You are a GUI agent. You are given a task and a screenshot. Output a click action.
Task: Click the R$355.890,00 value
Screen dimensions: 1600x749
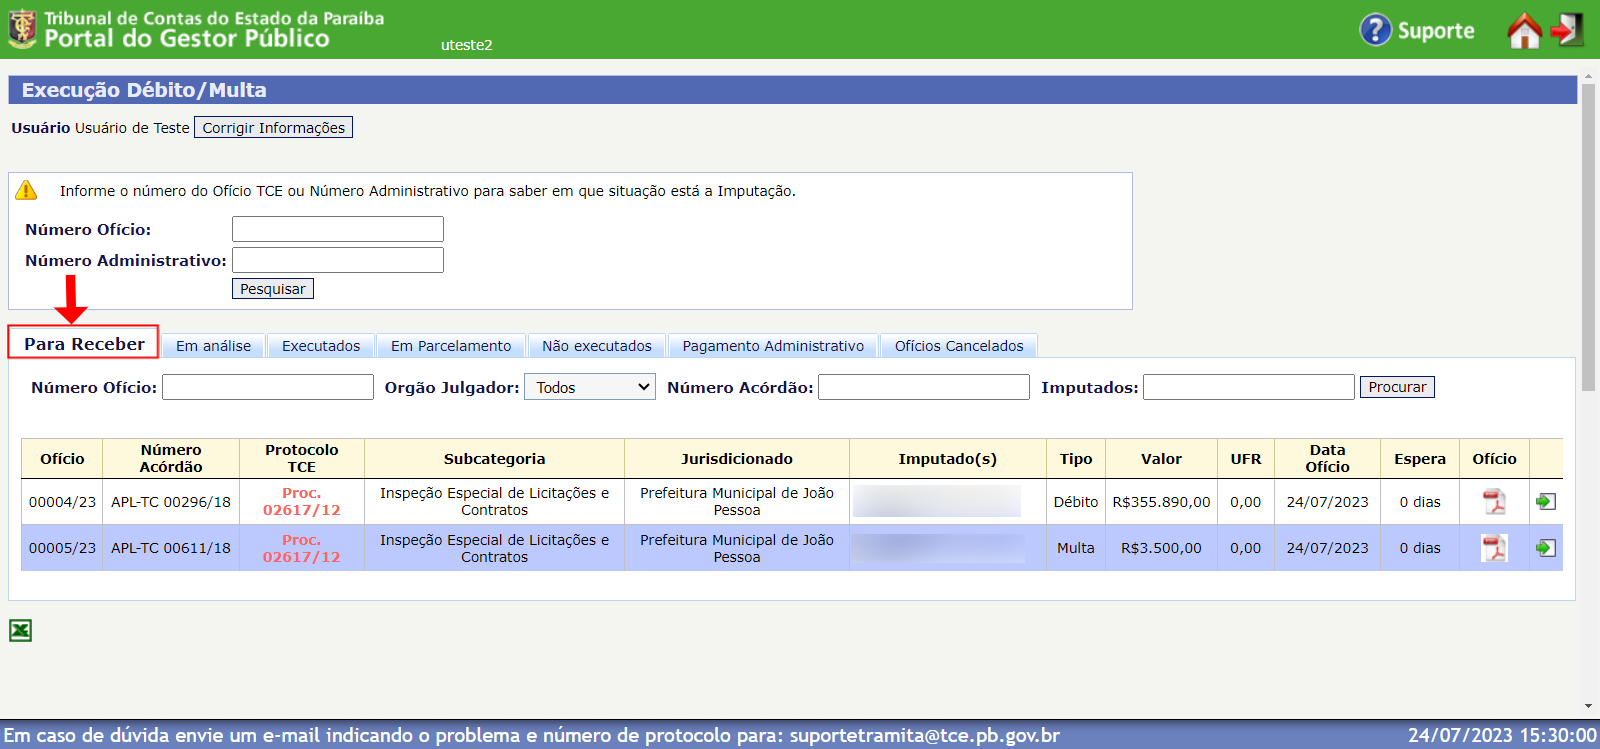pos(1161,502)
